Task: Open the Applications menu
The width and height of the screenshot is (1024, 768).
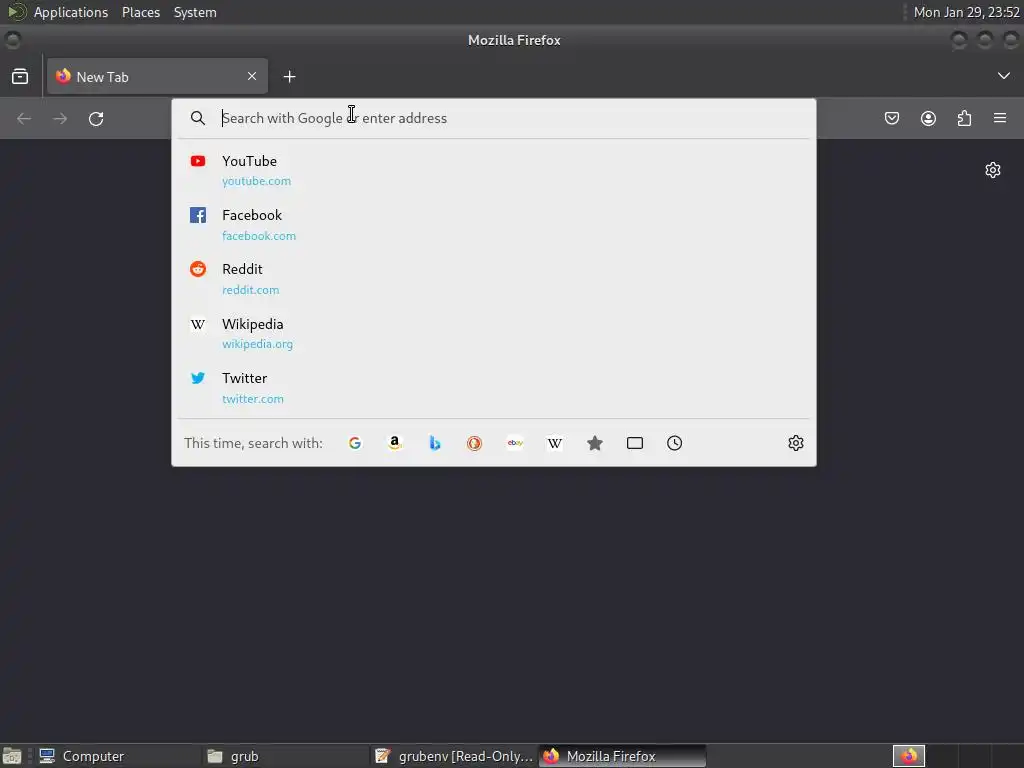Action: [71, 12]
